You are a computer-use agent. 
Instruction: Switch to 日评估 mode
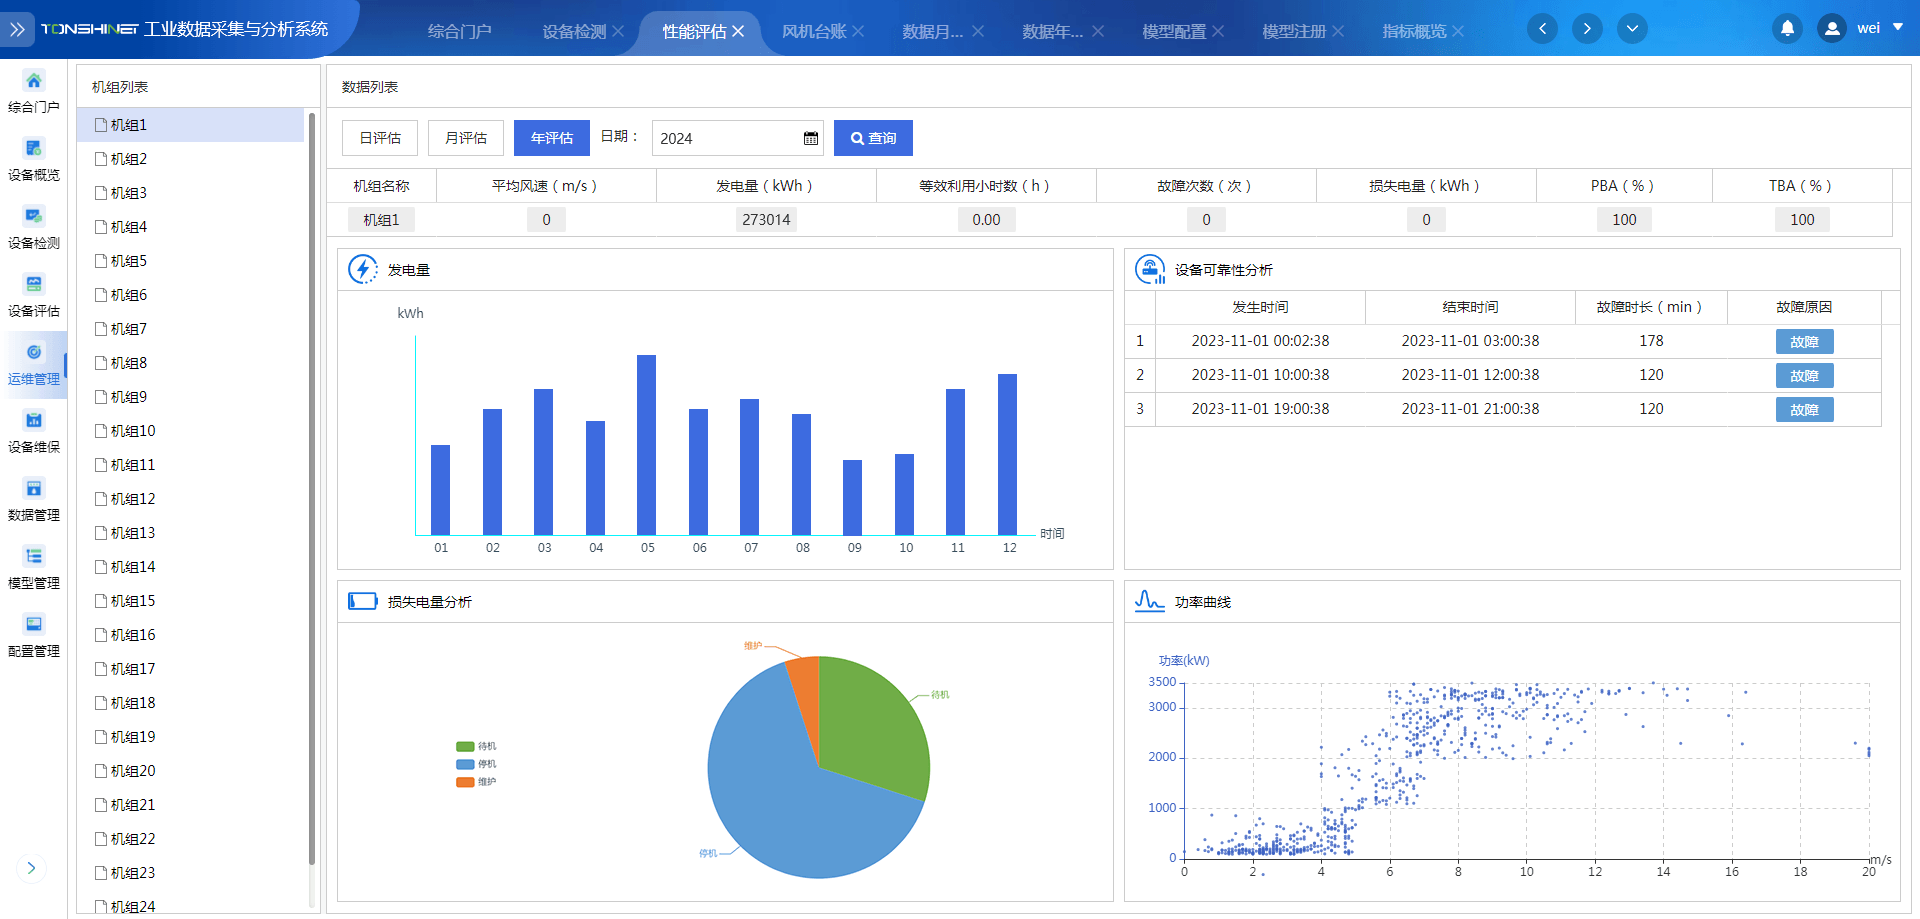380,138
